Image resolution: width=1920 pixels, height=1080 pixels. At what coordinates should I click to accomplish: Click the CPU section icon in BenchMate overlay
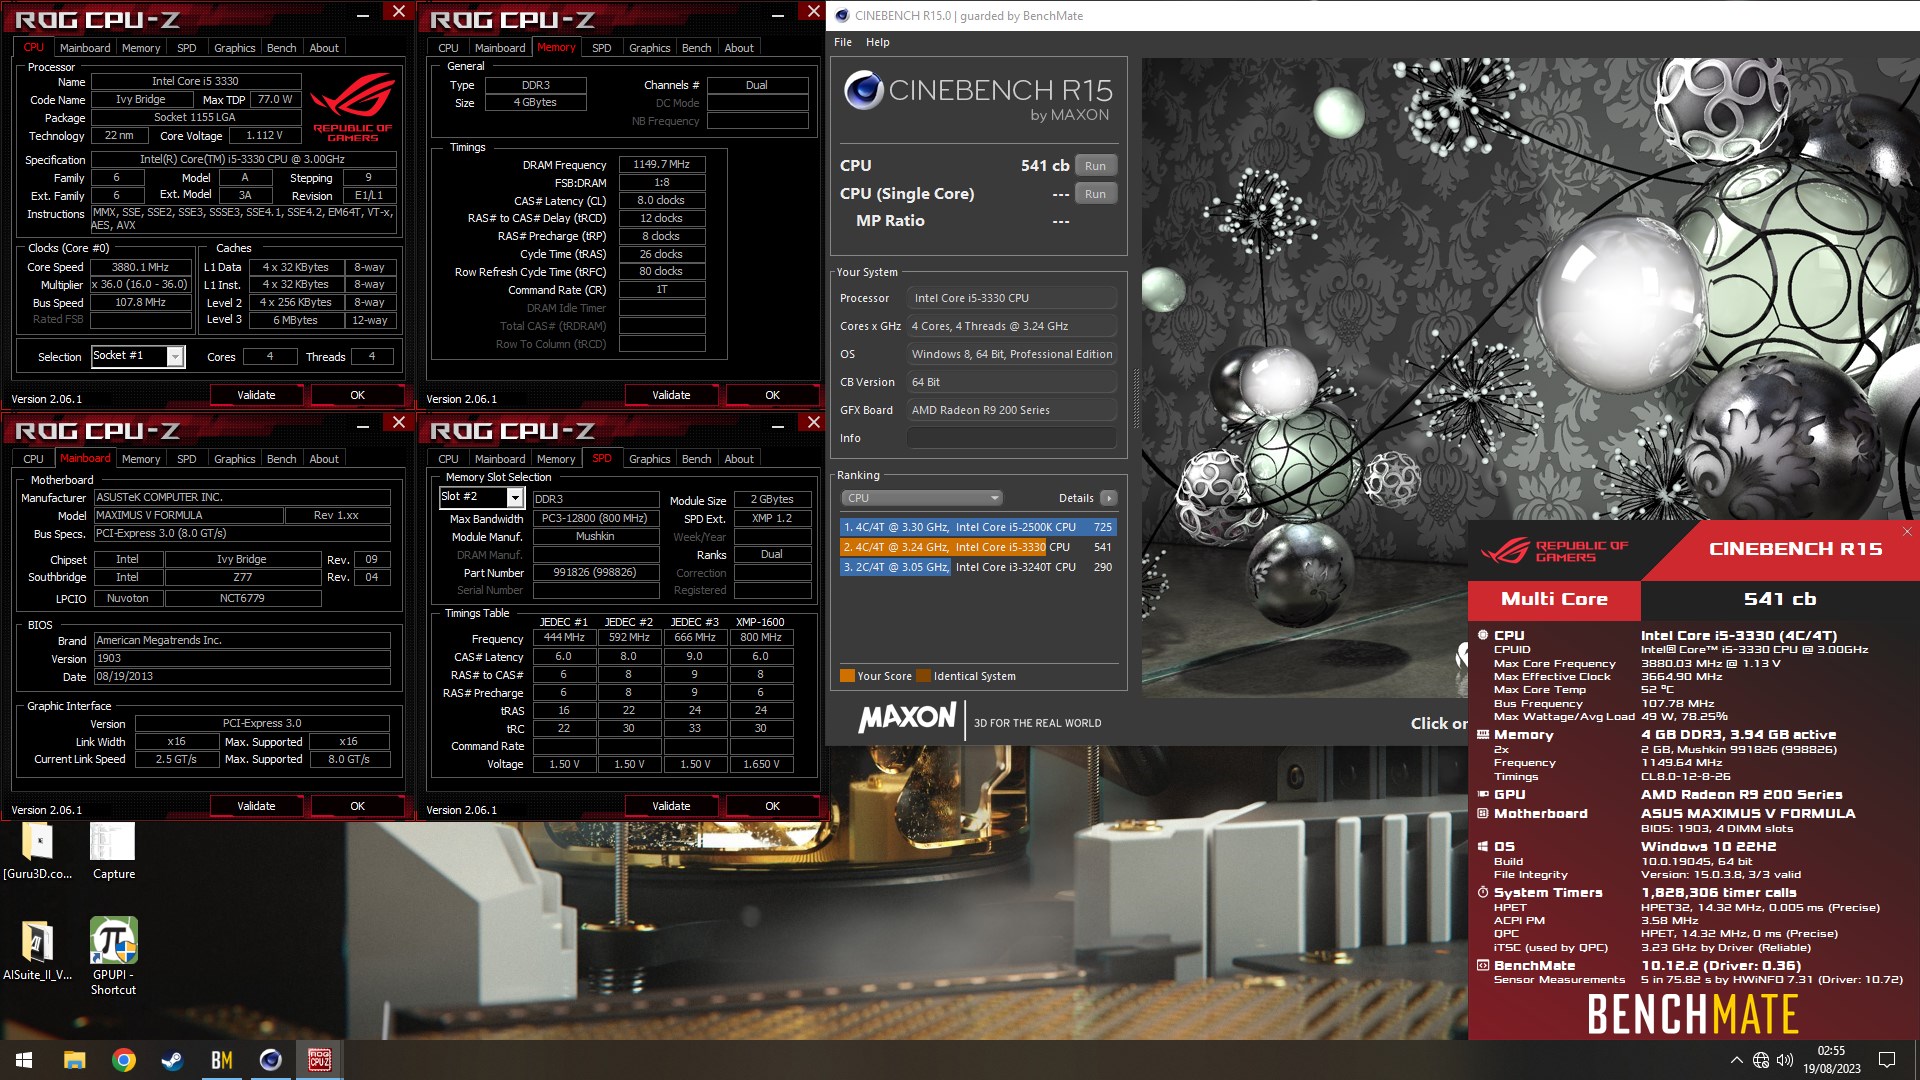(x=1483, y=635)
